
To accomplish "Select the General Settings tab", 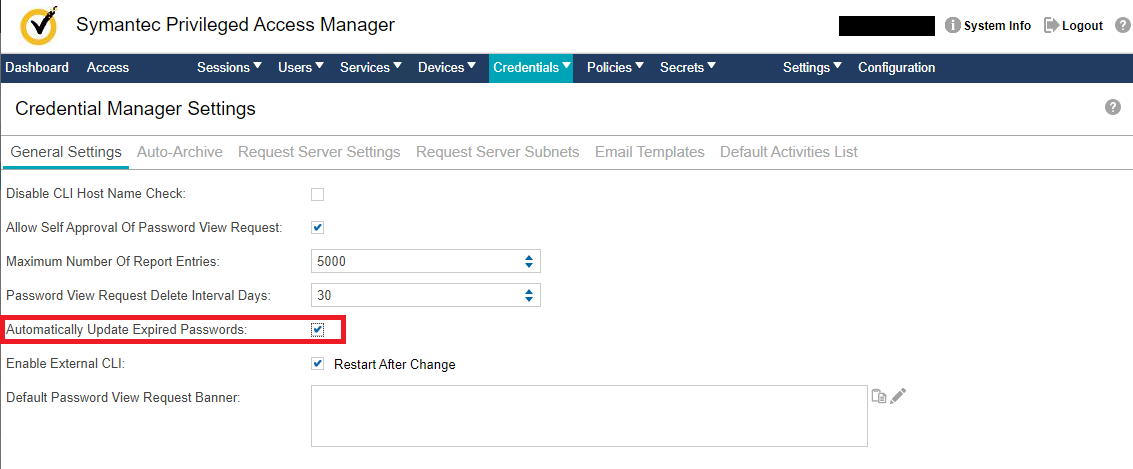I will pos(66,152).
